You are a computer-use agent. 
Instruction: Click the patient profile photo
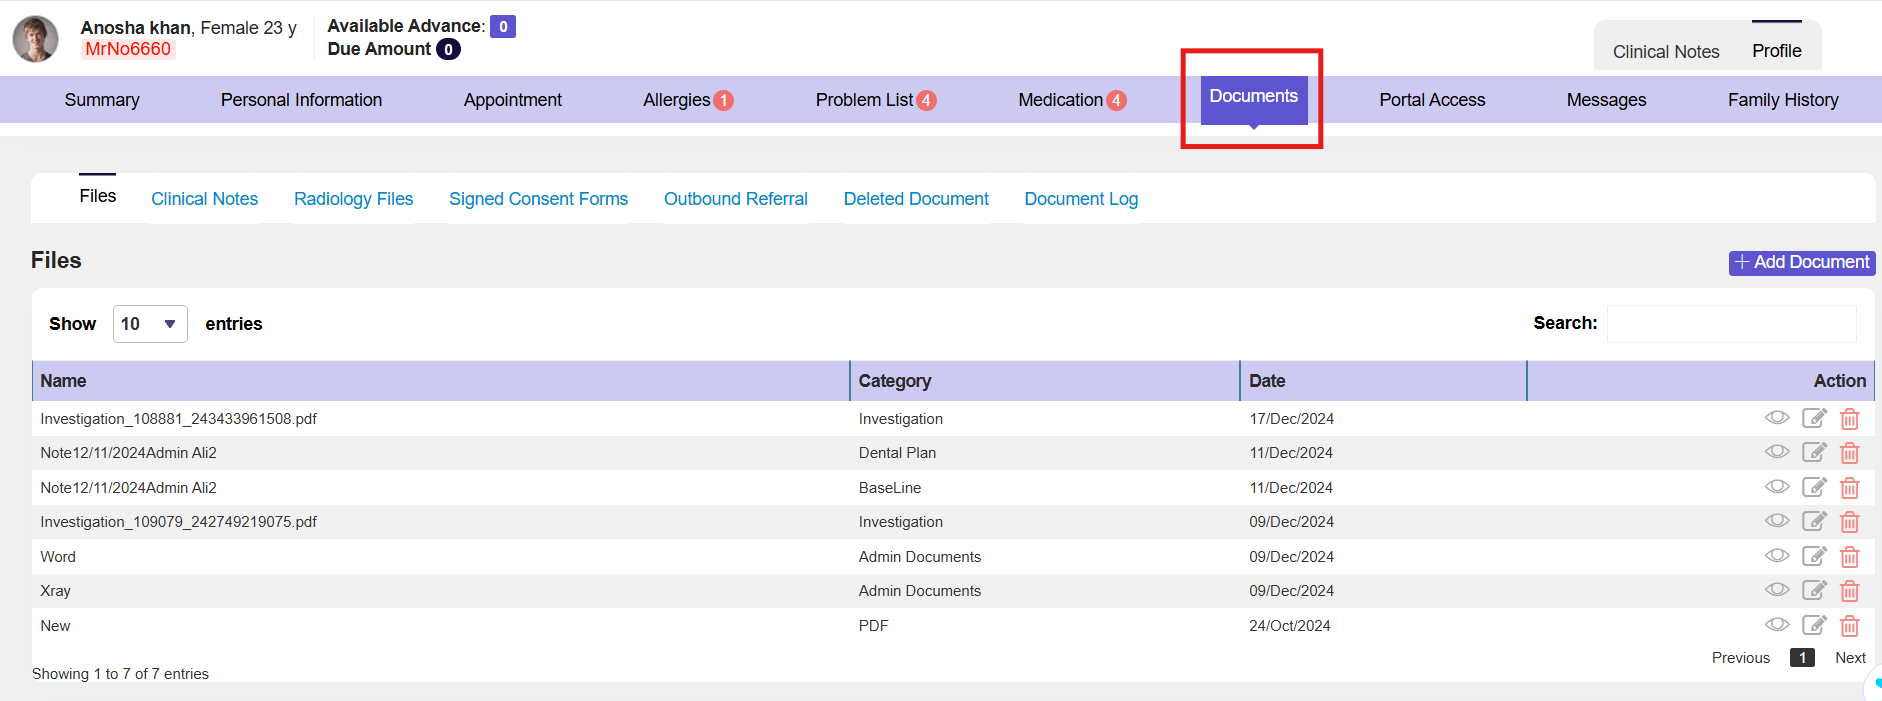click(35, 39)
